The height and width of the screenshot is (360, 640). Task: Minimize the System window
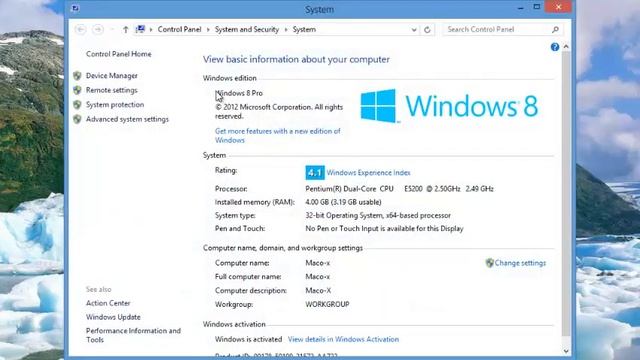click(521, 7)
